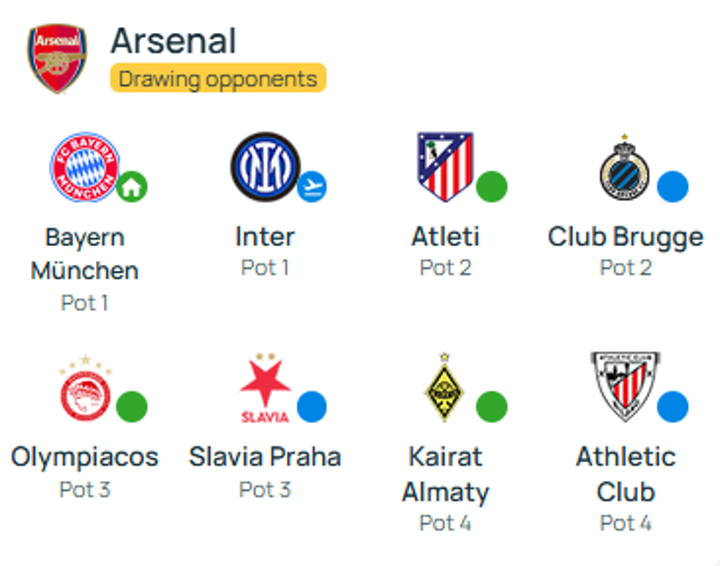The height and width of the screenshot is (566, 720).
Task: Click the Atleti club crest
Action: 445,166
